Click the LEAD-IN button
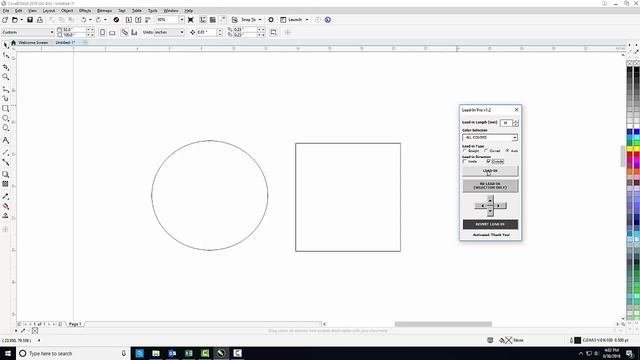The image size is (640, 360). [490, 171]
